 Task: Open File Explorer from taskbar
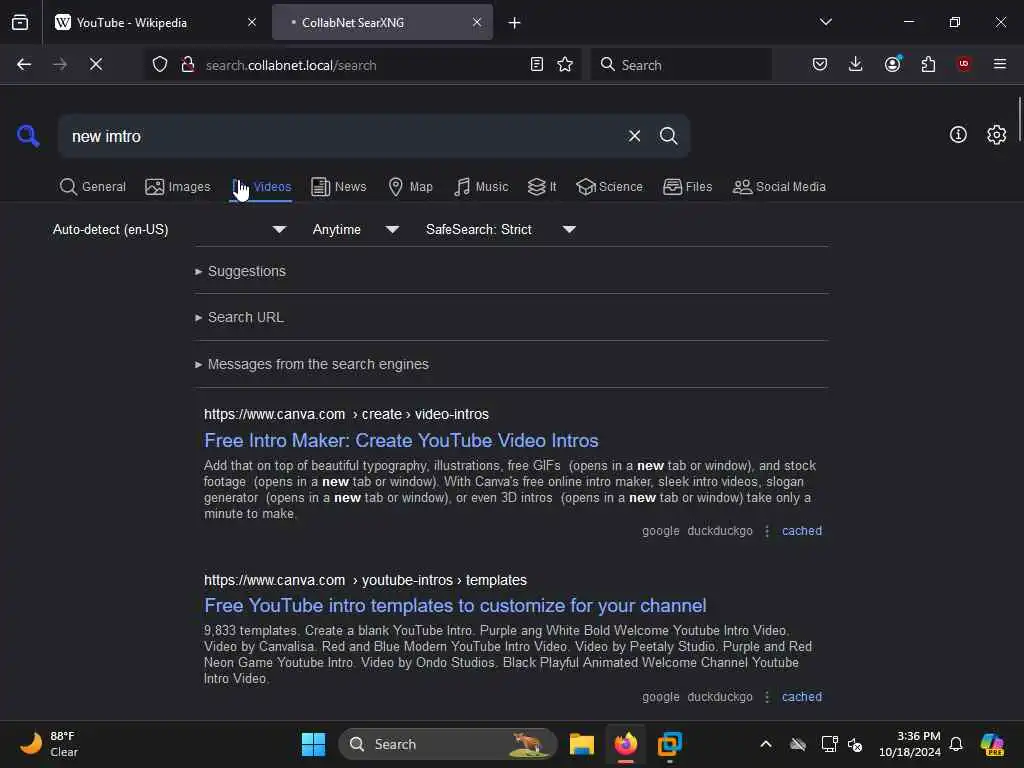(x=581, y=744)
